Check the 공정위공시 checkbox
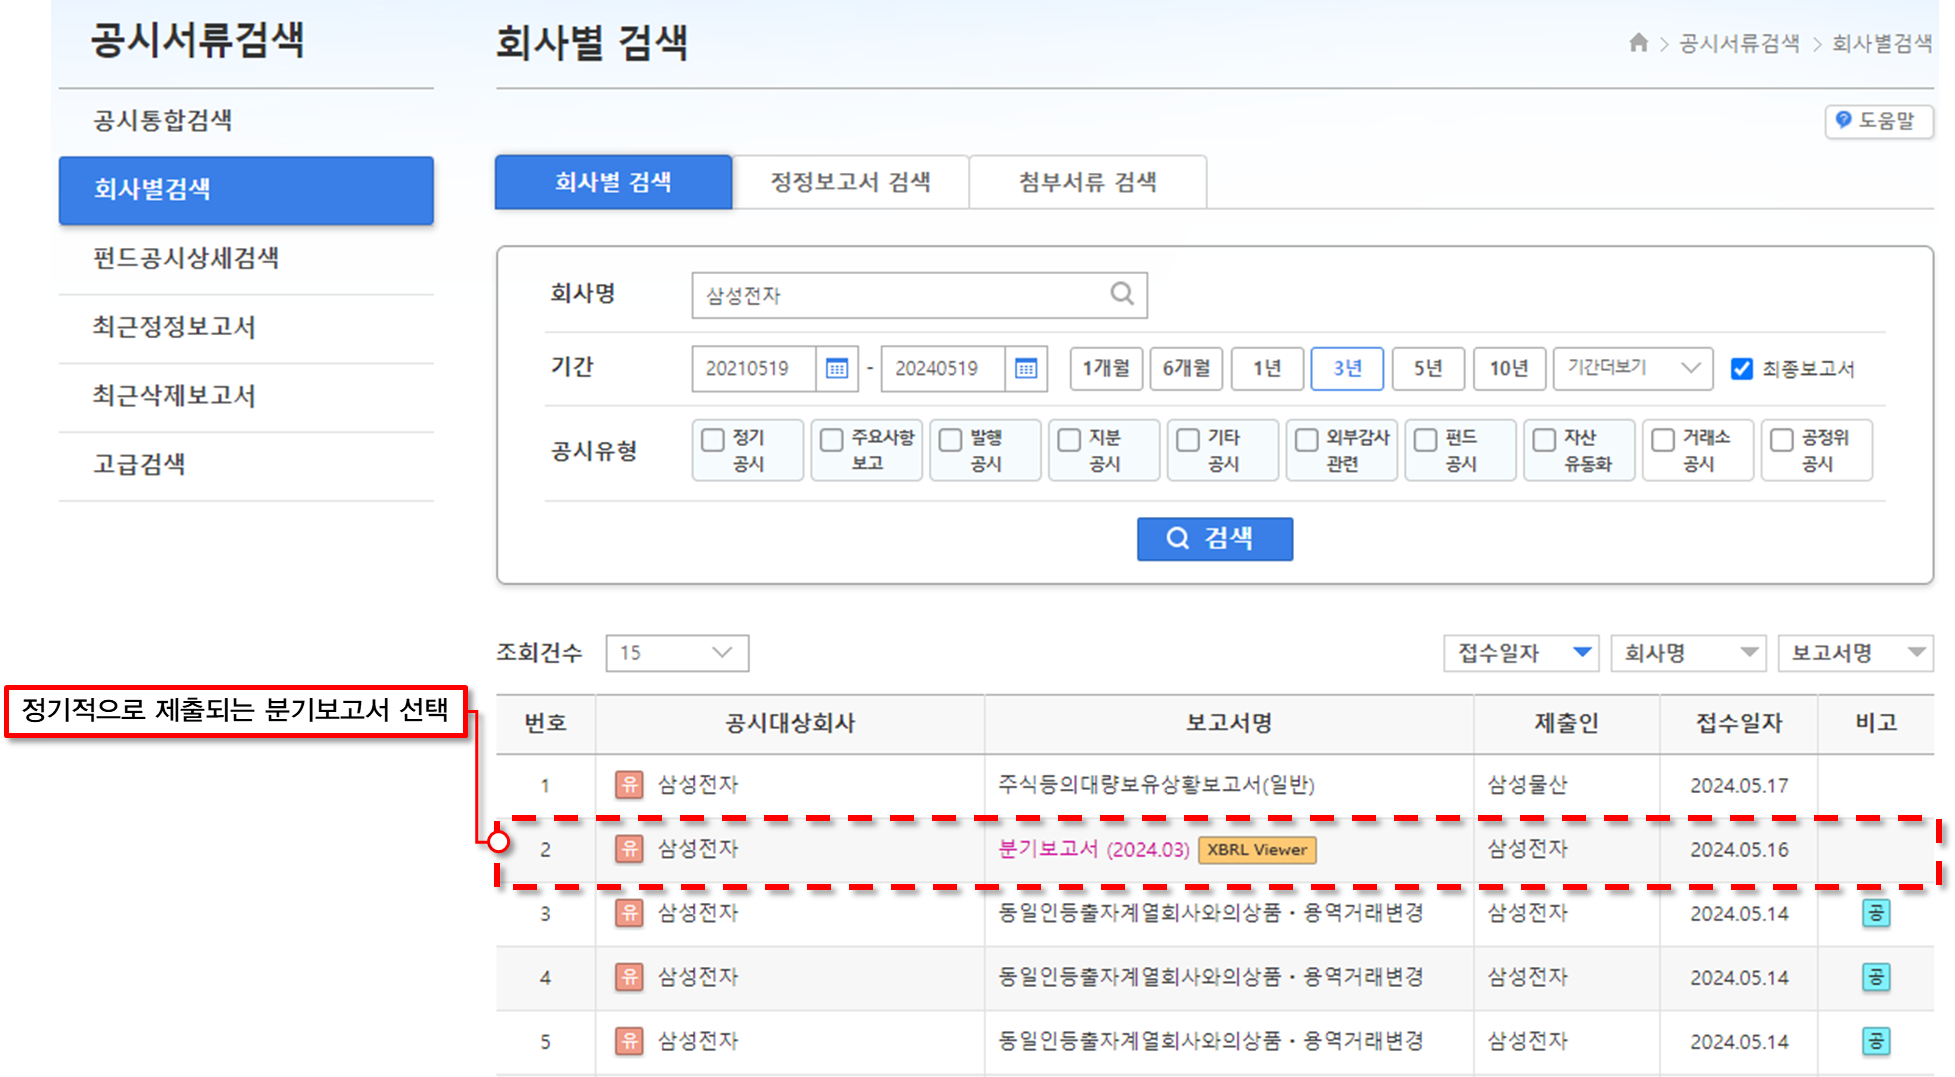 click(x=1782, y=440)
